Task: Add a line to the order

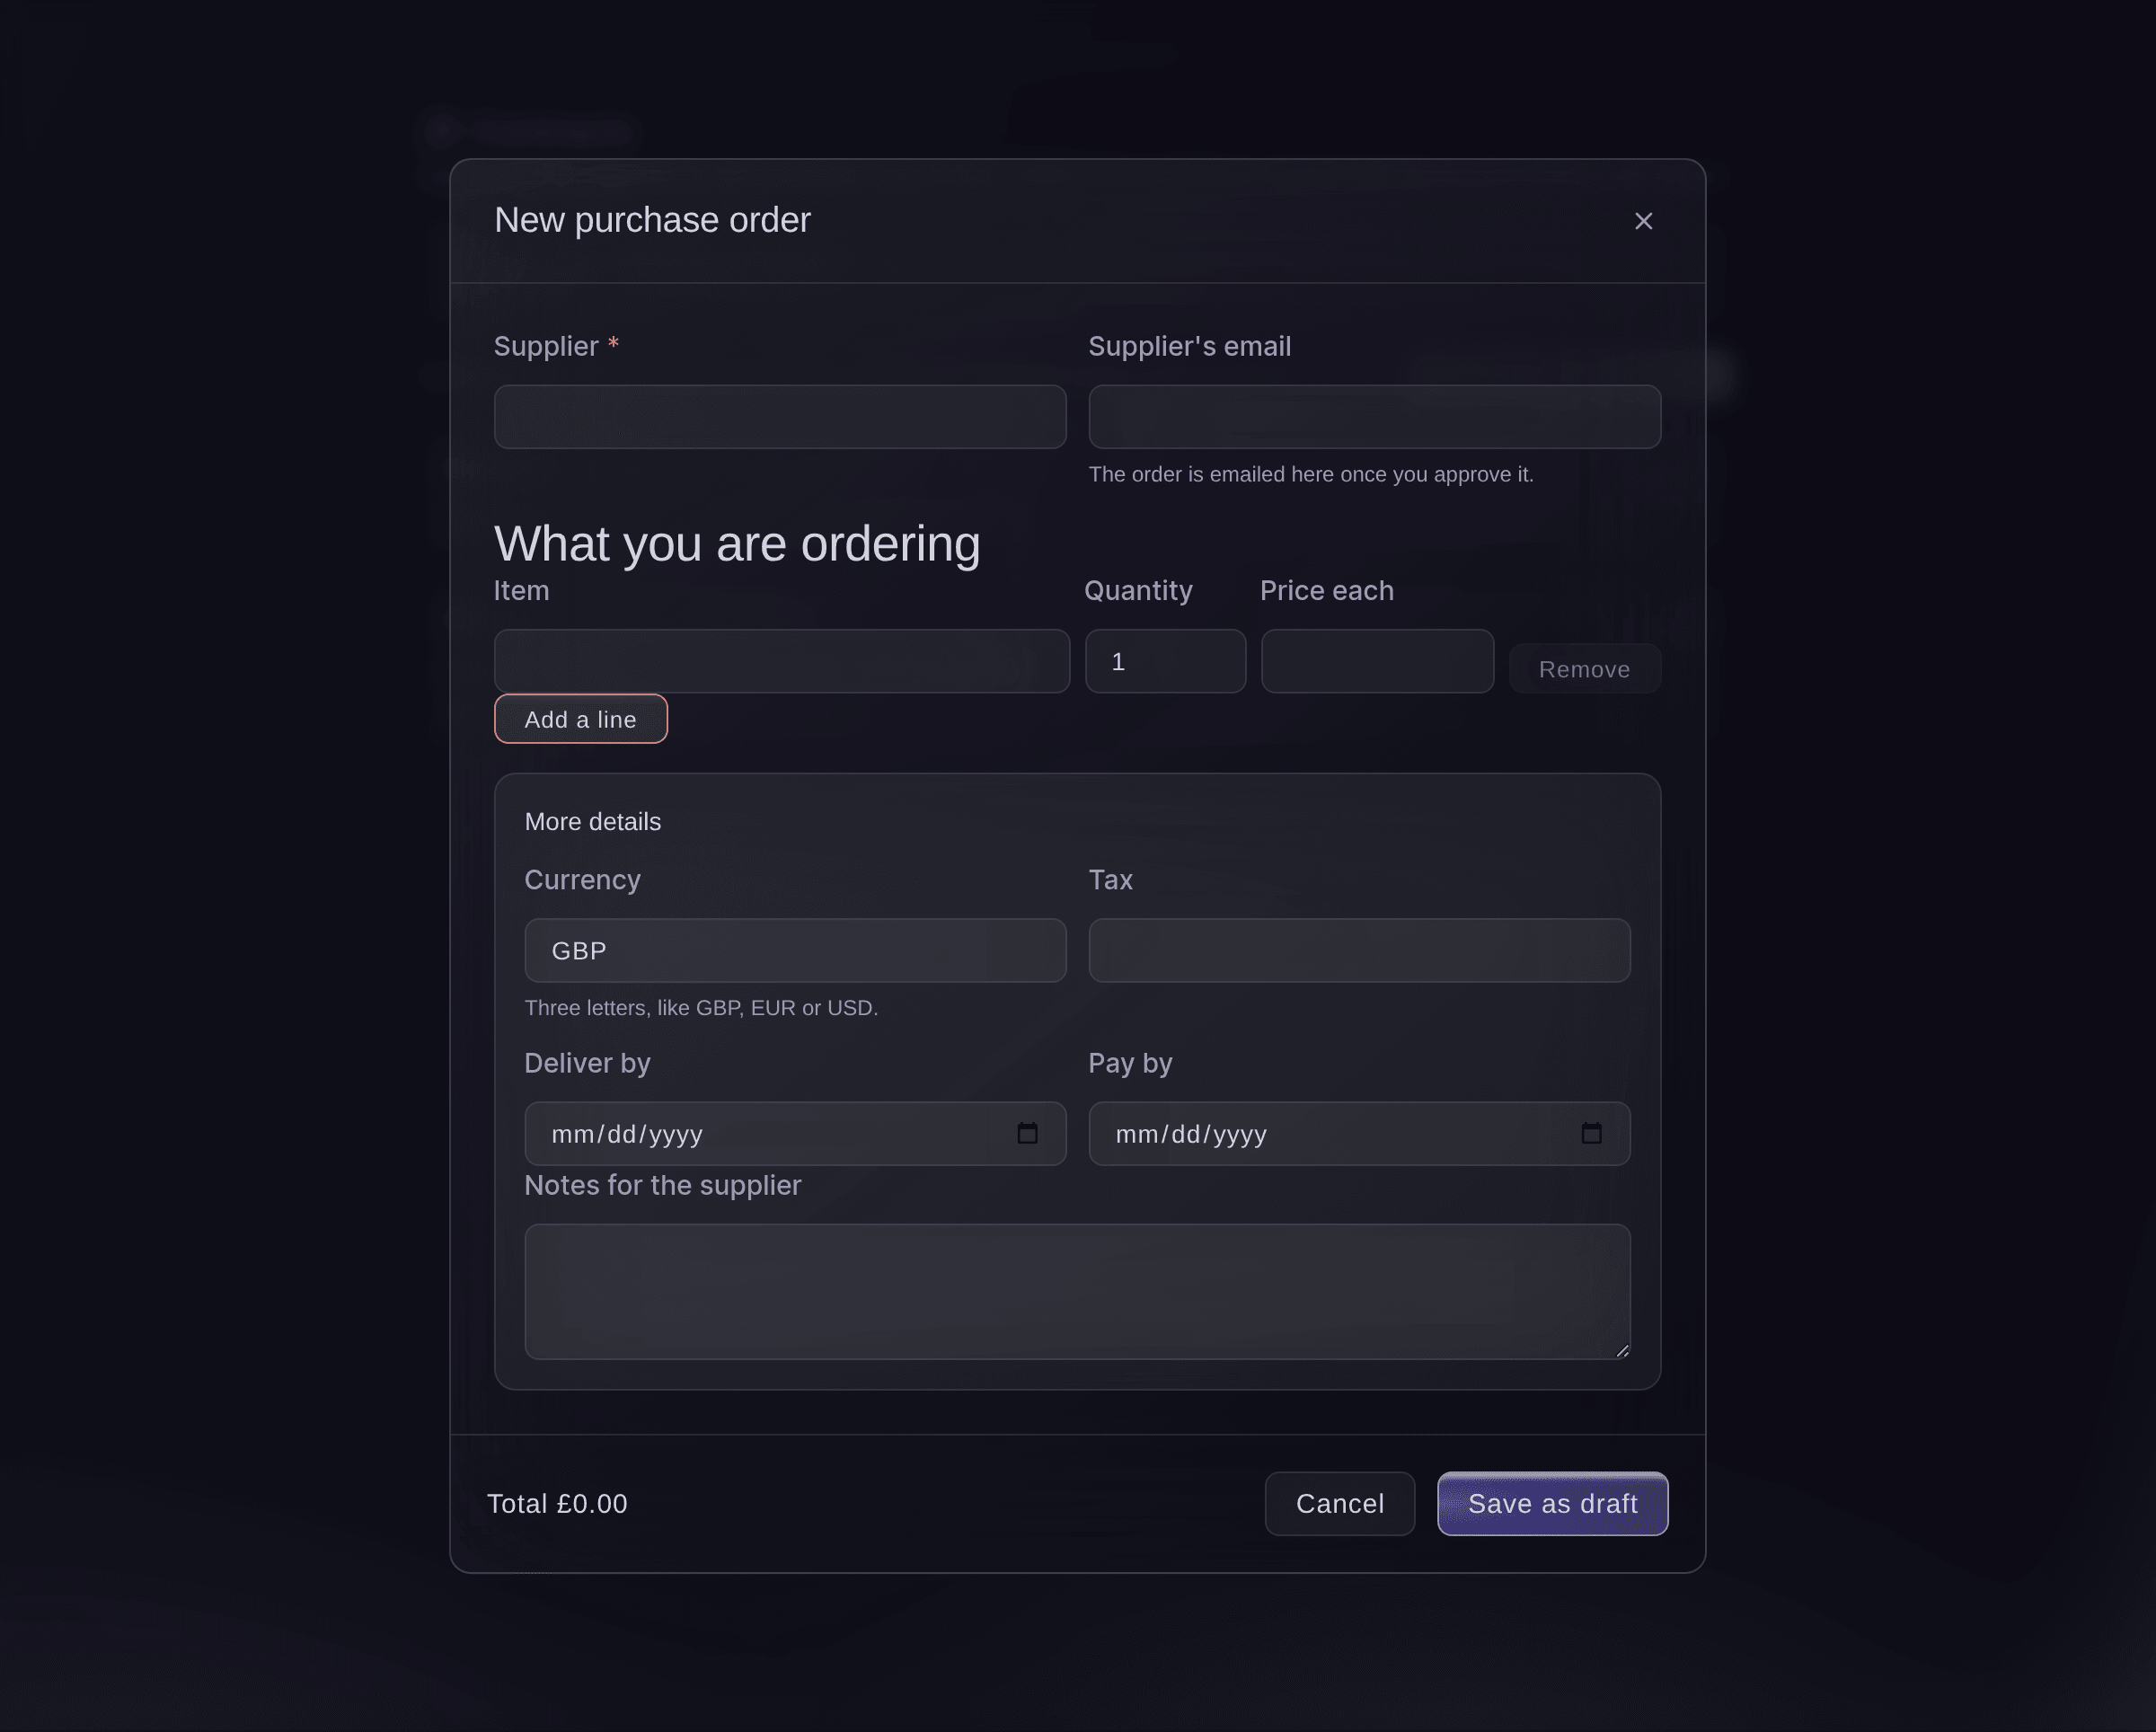Action: 581,719
